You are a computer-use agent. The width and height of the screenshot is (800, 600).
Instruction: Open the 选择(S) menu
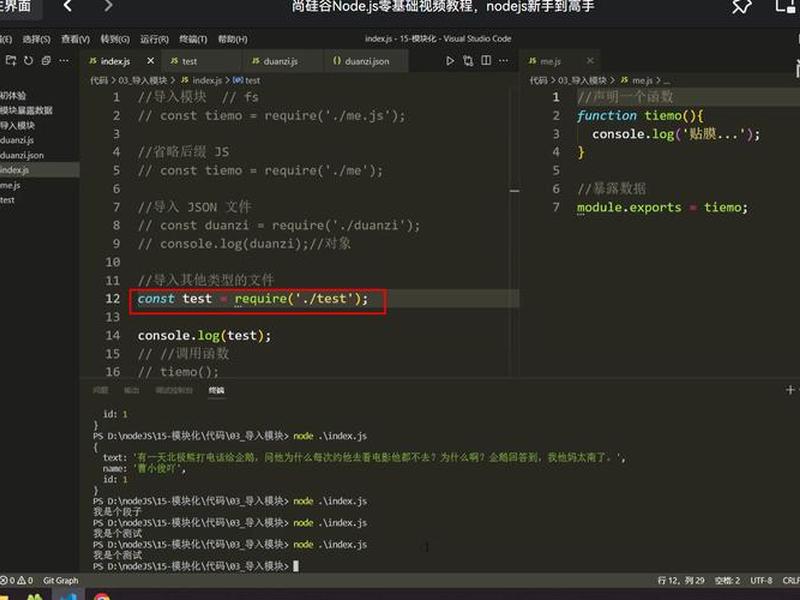pyautogui.click(x=36, y=39)
